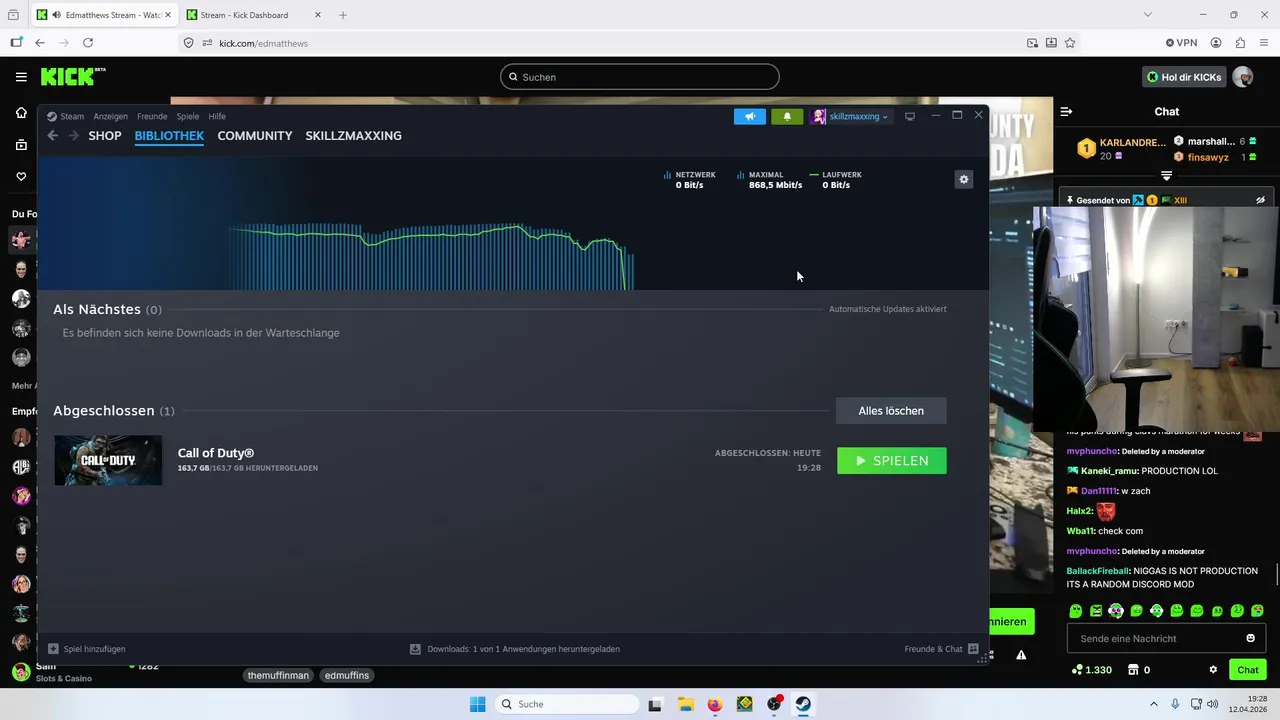The height and width of the screenshot is (720, 1280).
Task: Hide the pinned chat message
Action: point(1260,200)
